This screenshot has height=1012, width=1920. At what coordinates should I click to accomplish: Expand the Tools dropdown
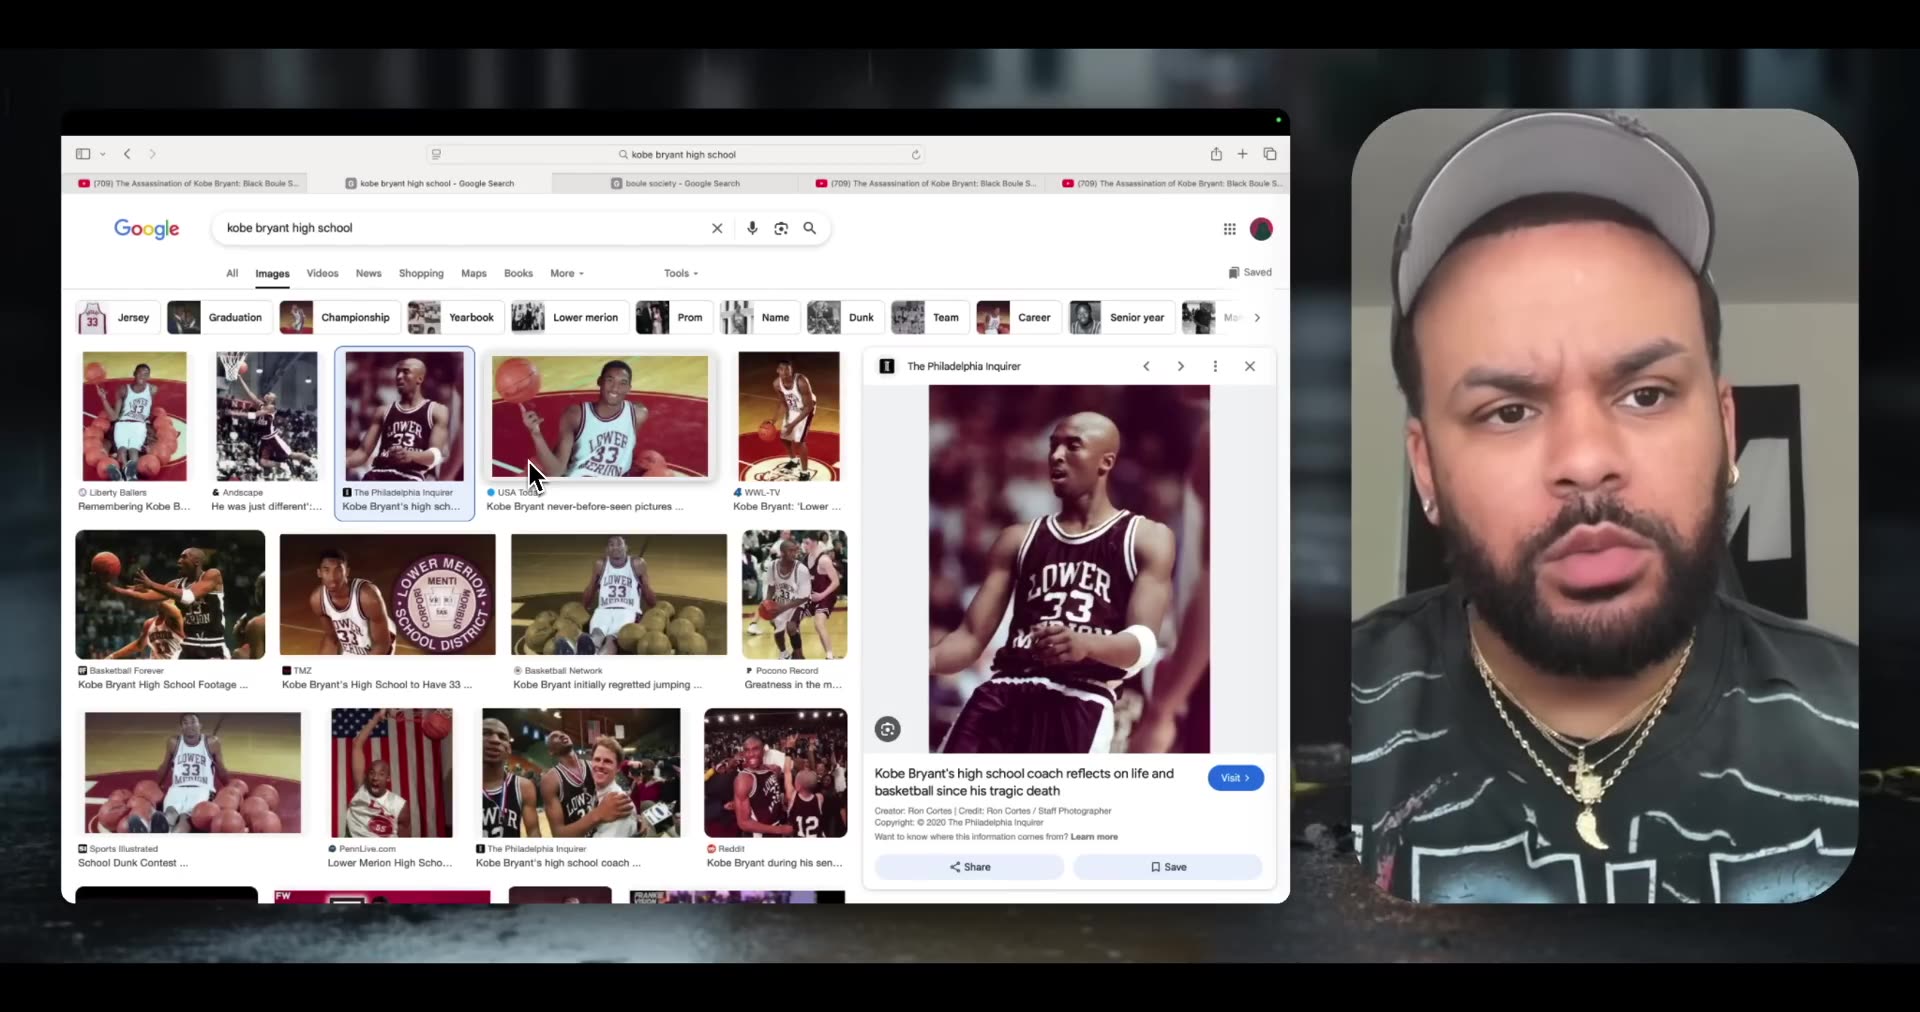pos(681,273)
